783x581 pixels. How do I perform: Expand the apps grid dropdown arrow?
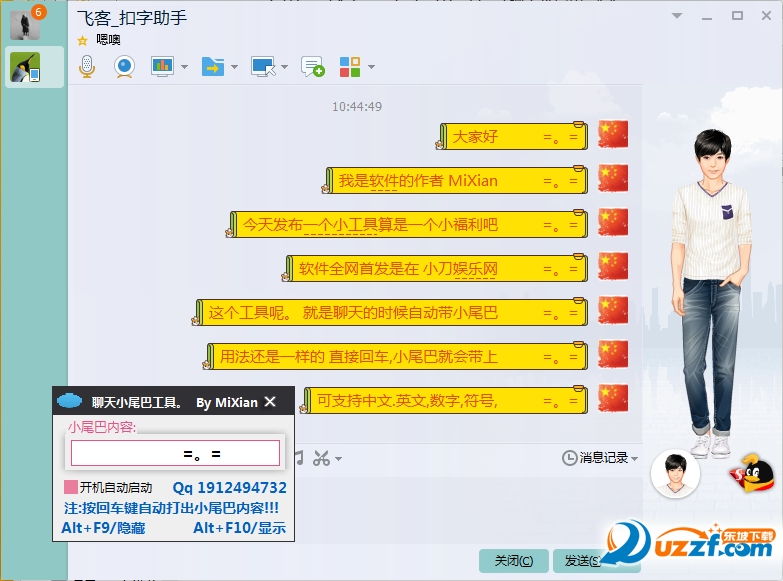371,66
